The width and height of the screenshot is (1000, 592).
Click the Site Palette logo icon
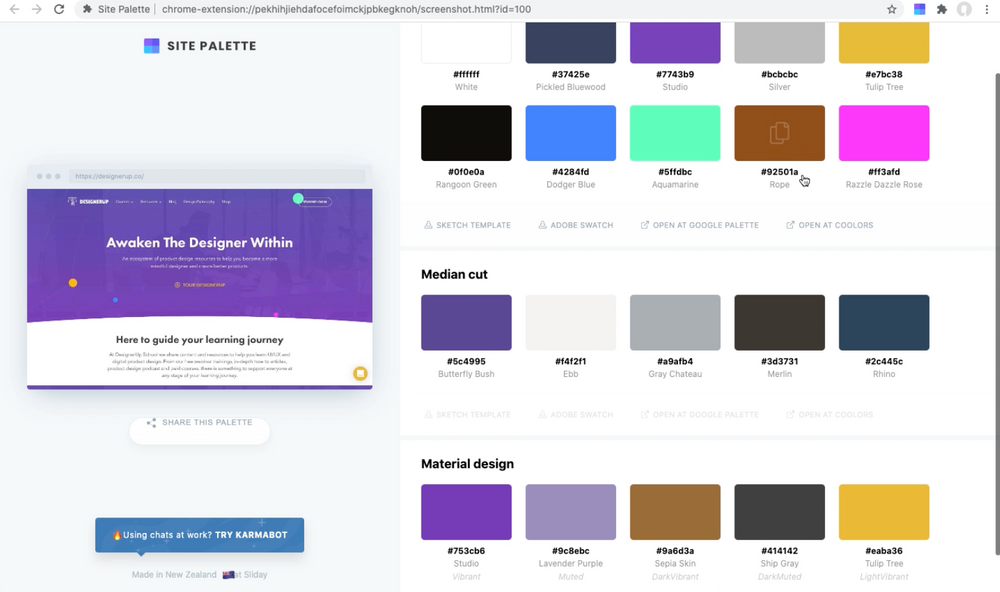pos(152,45)
